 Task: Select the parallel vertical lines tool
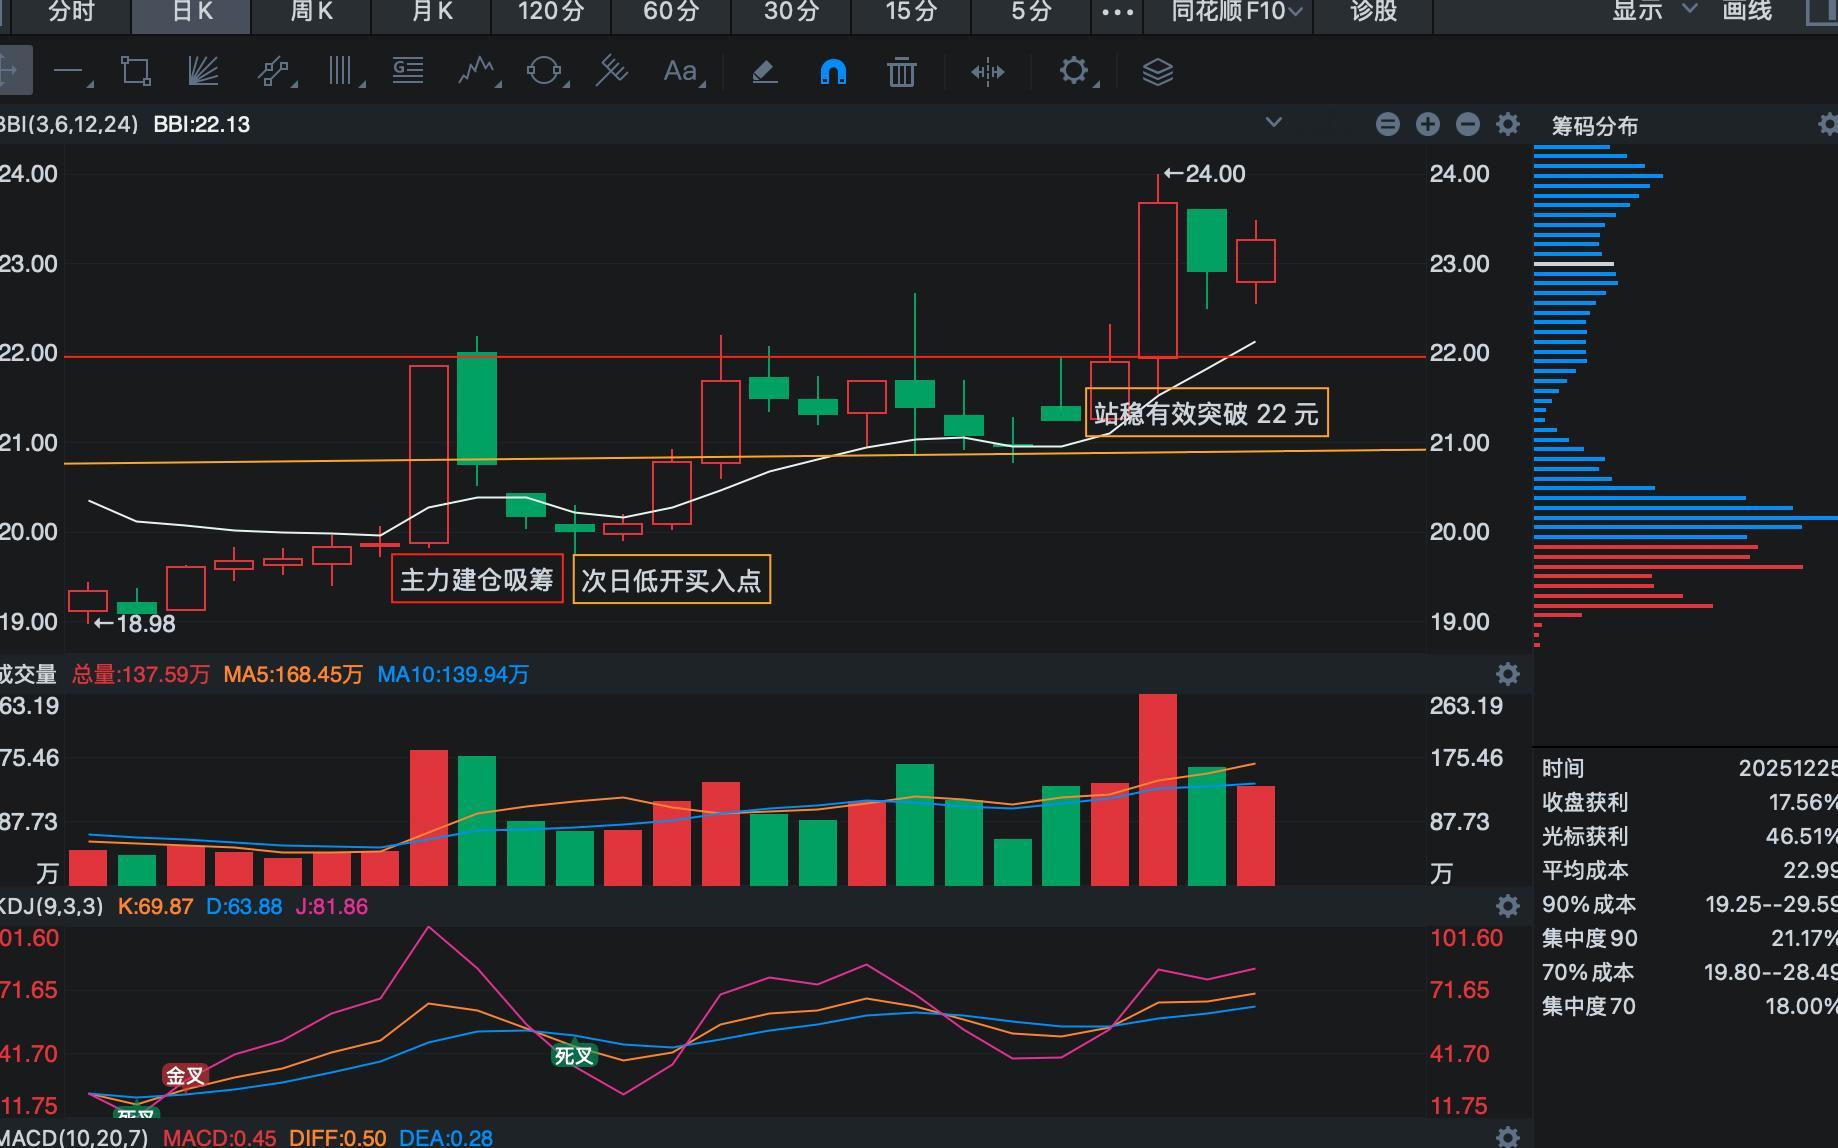point(343,72)
